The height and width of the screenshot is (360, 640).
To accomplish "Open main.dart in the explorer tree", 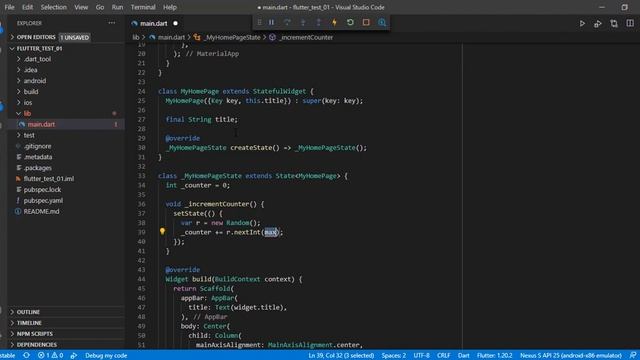I will pos(65,124).
